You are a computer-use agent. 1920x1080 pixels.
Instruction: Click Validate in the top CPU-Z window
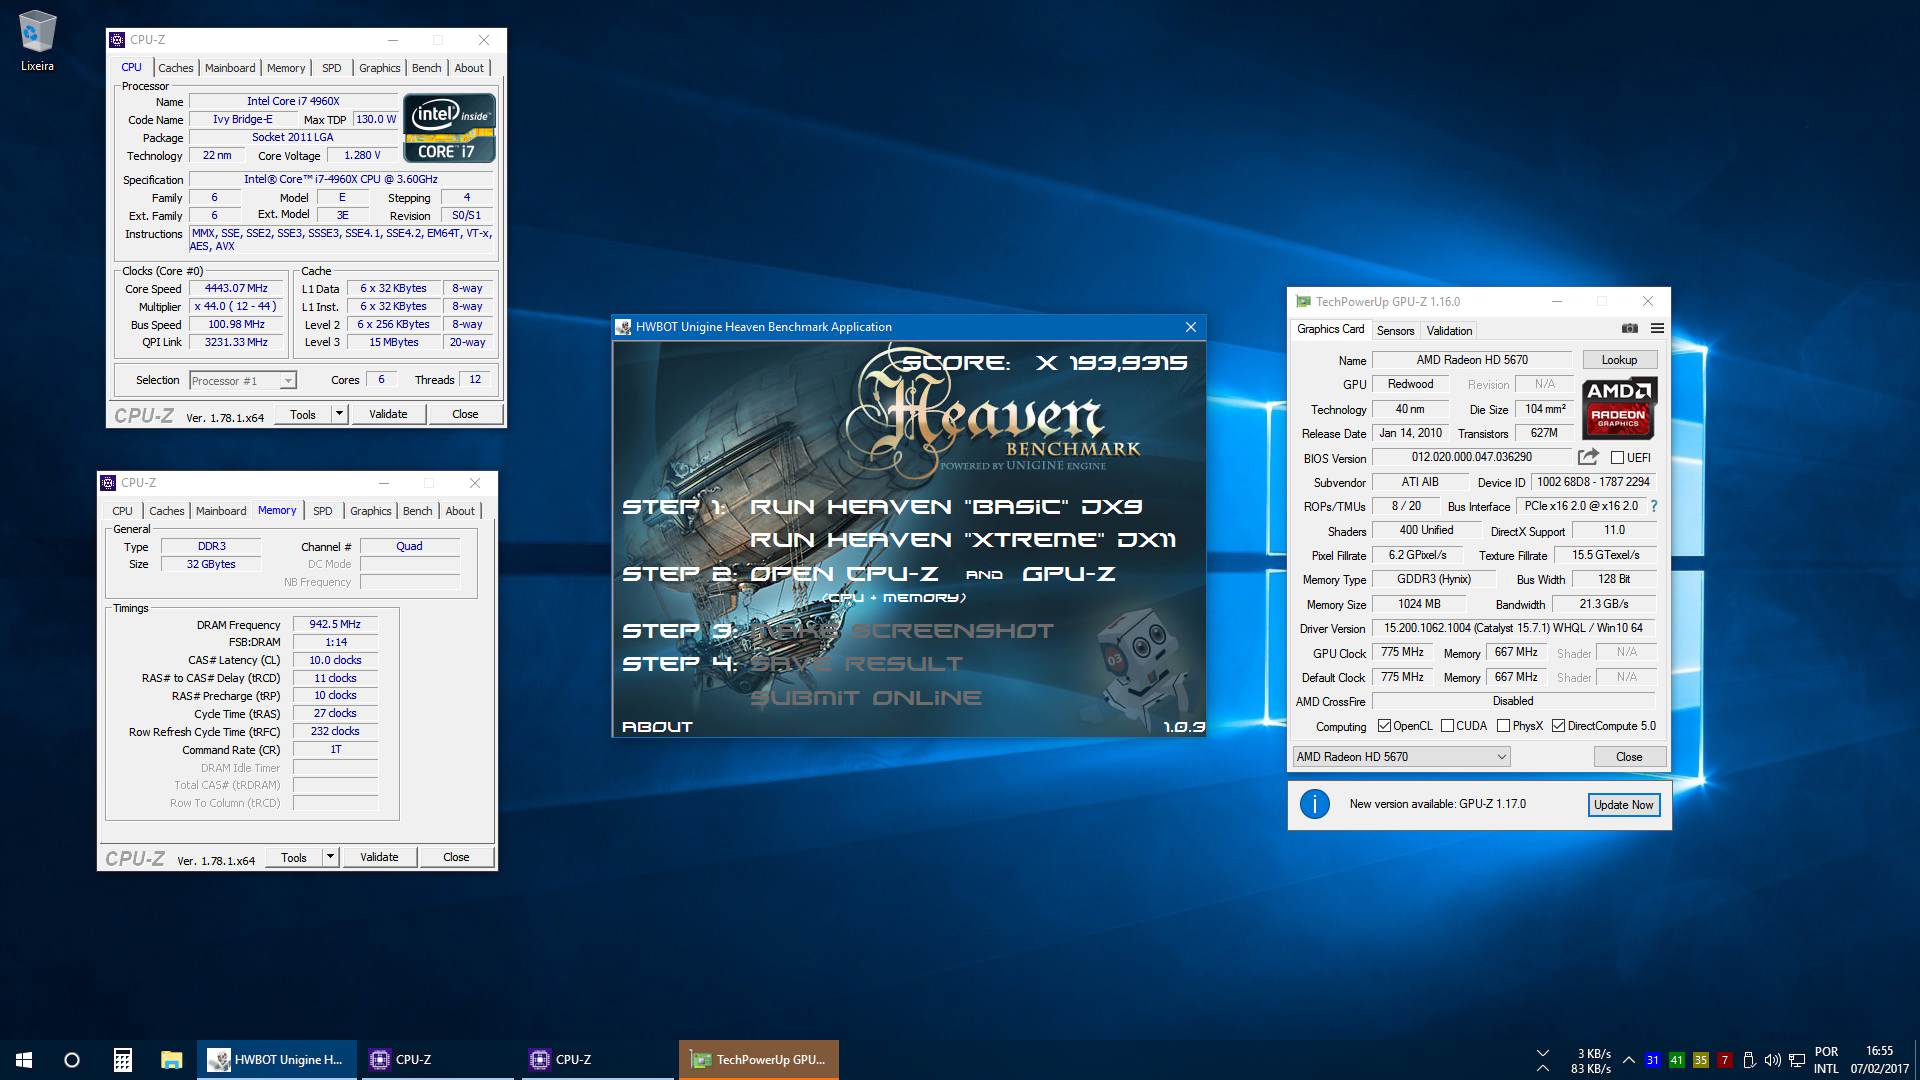click(388, 414)
